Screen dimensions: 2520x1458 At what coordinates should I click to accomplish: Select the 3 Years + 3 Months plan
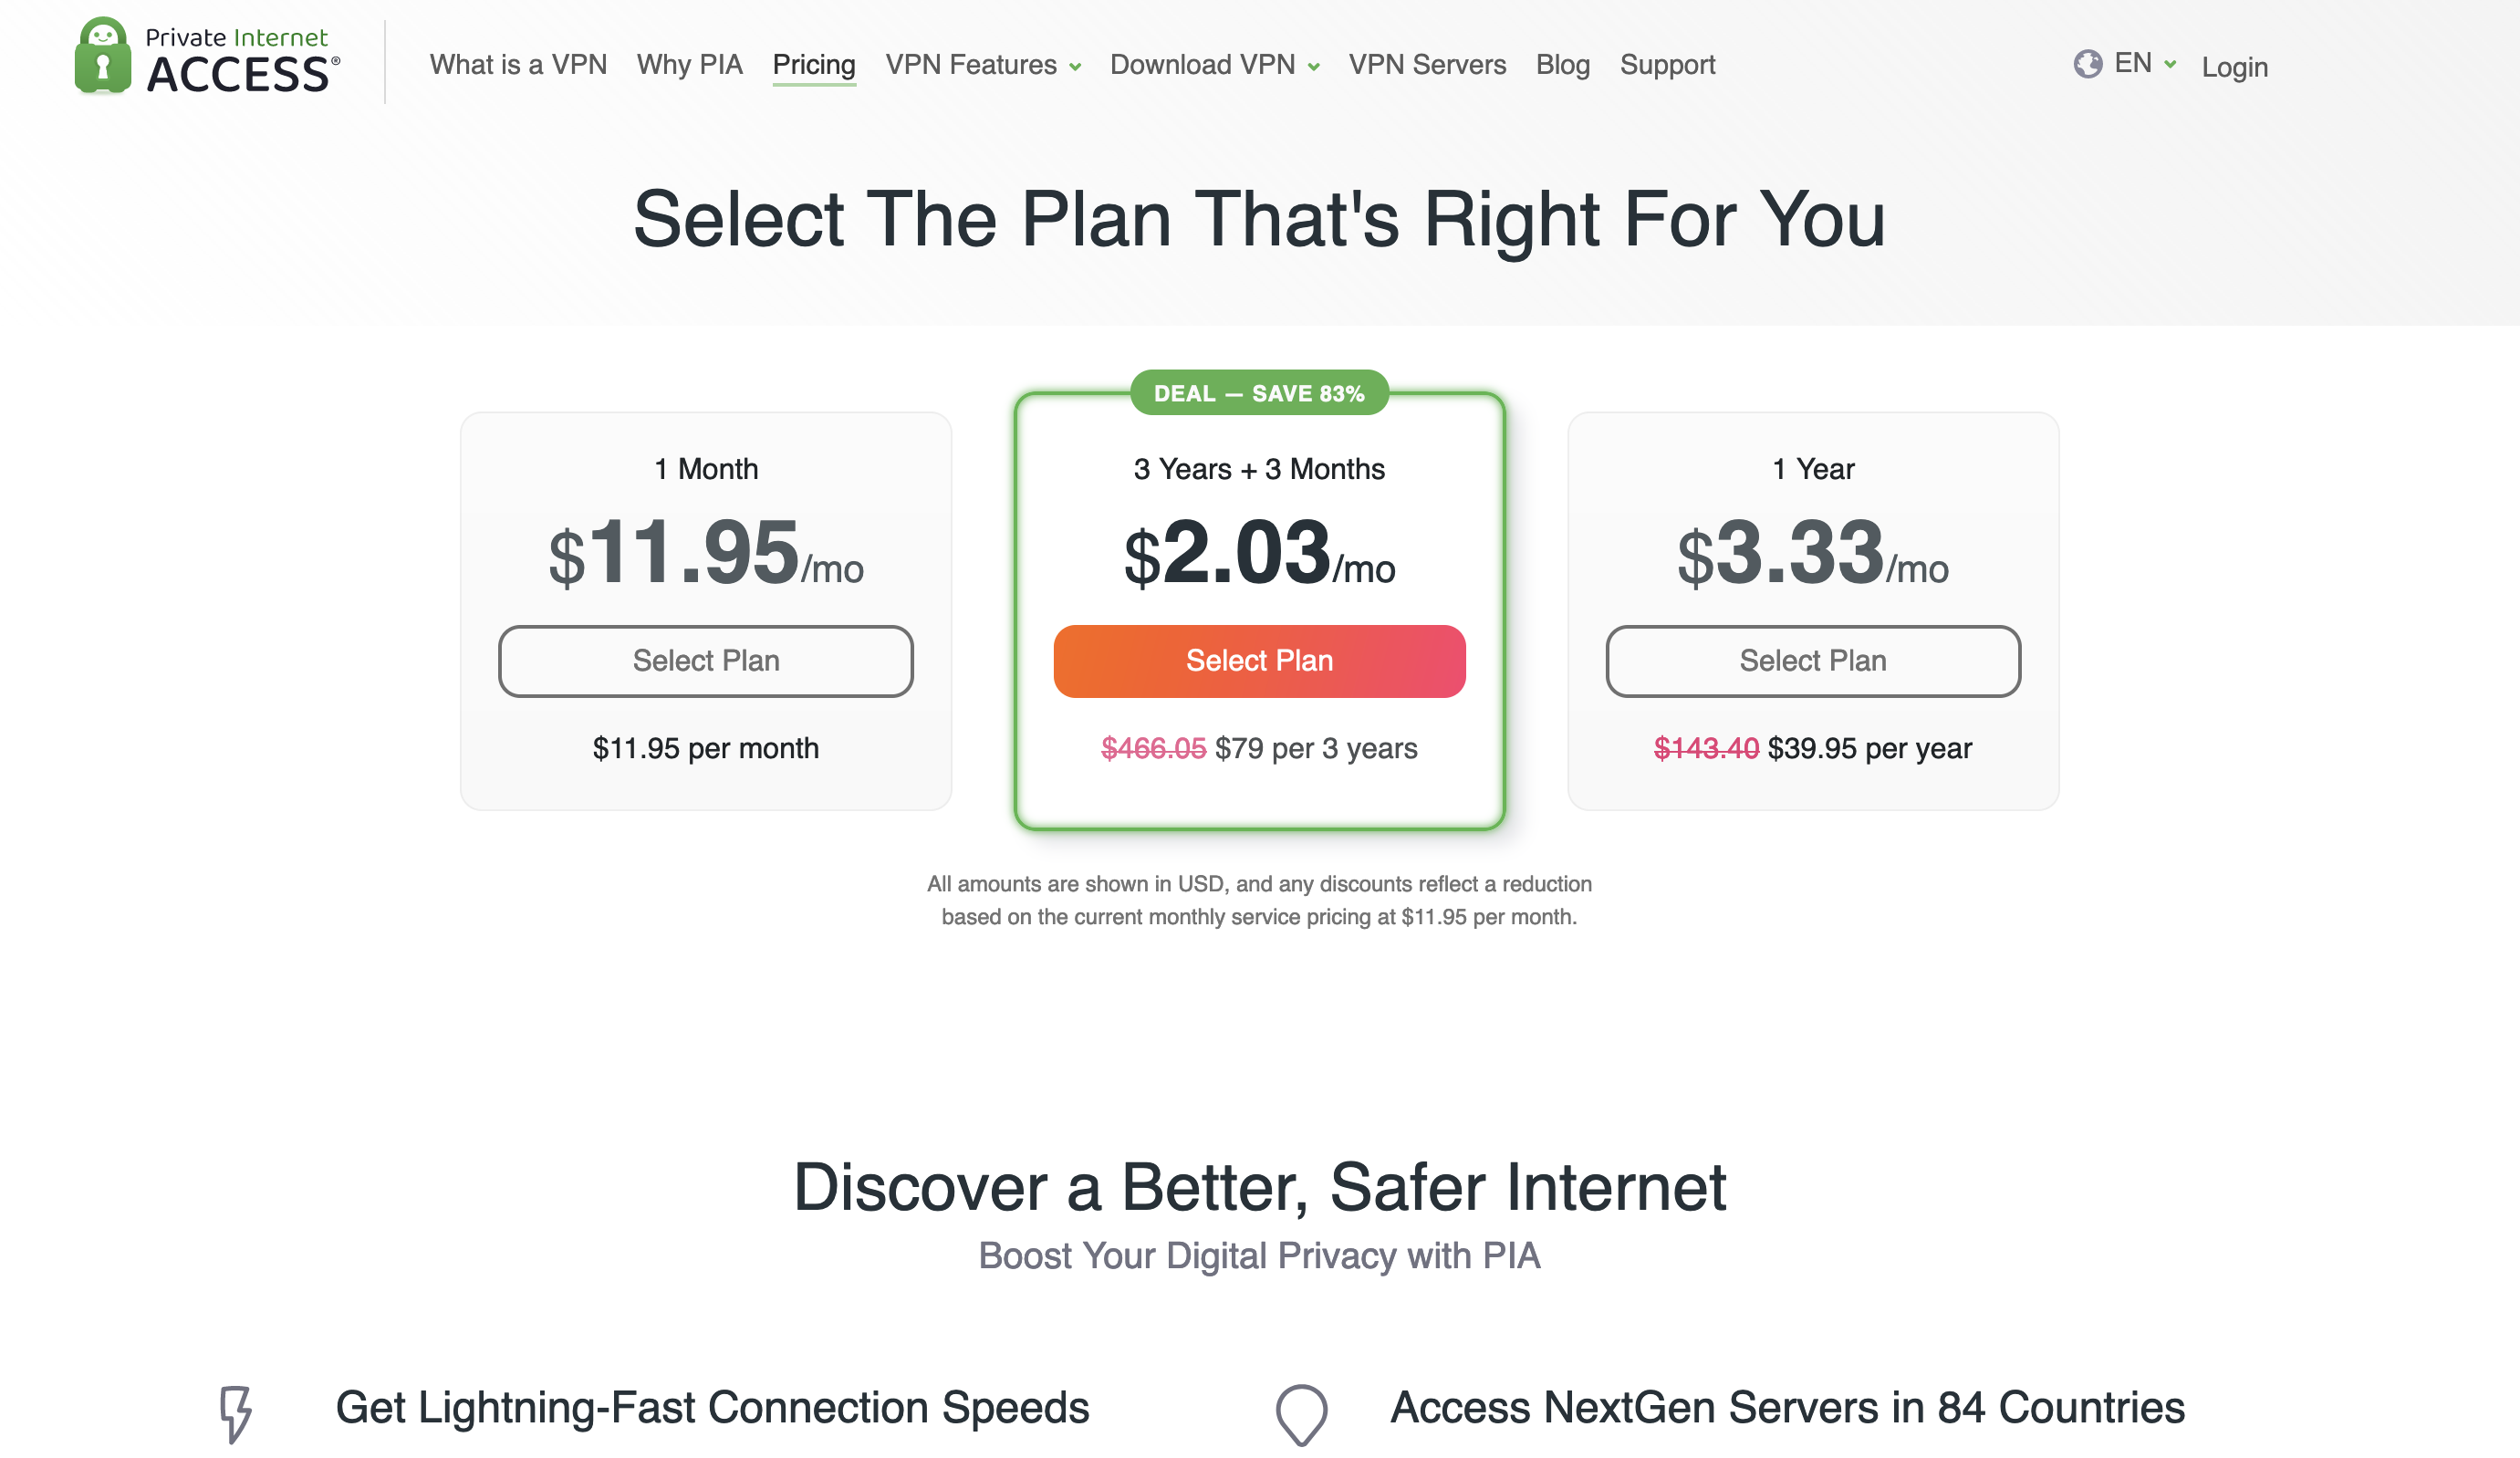(x=1258, y=660)
